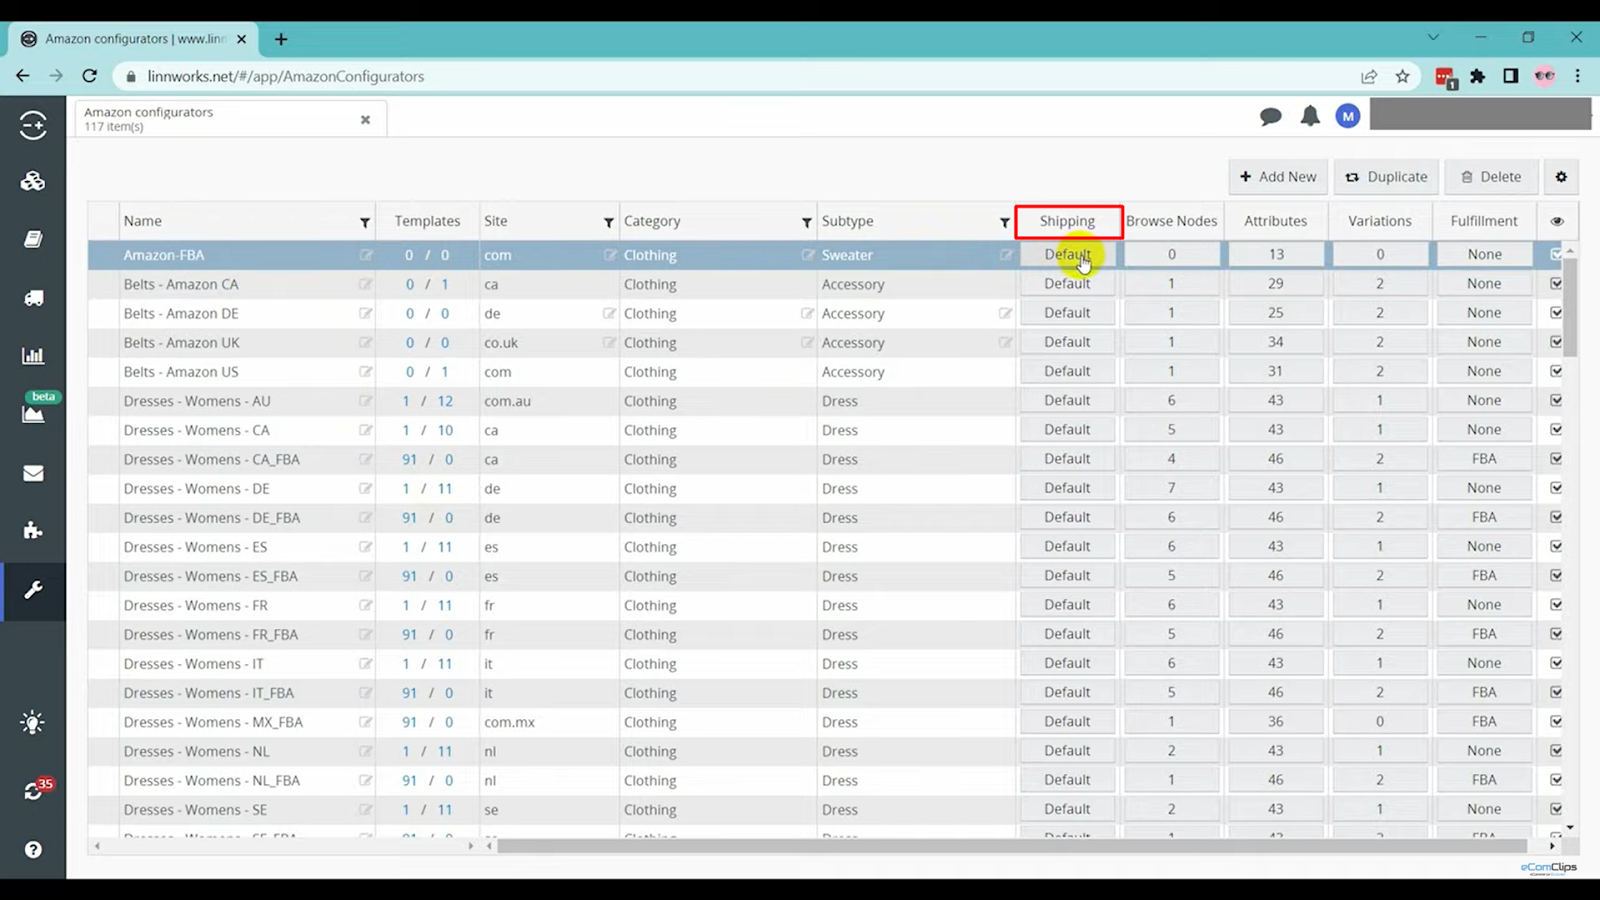The image size is (1600, 900).
Task: Open the book icon in the sidebar
Action: 33,239
